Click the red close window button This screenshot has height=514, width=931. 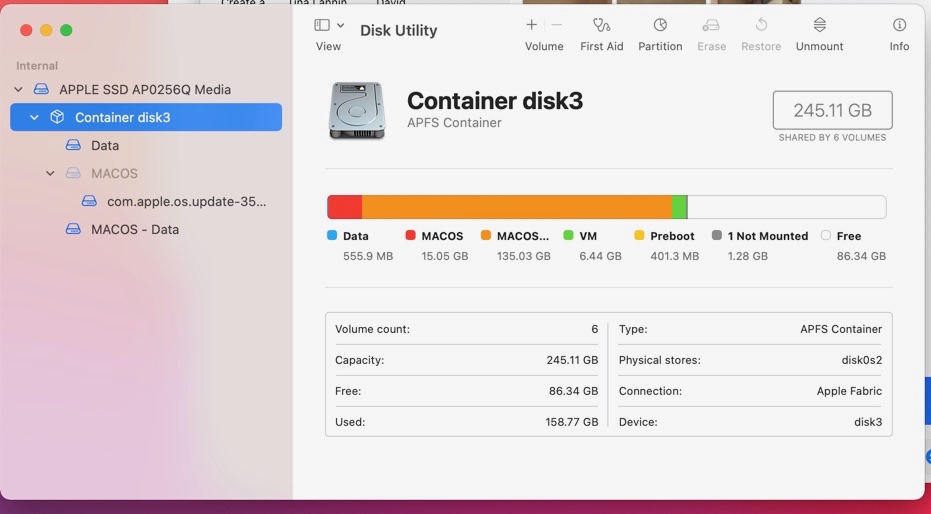point(26,30)
